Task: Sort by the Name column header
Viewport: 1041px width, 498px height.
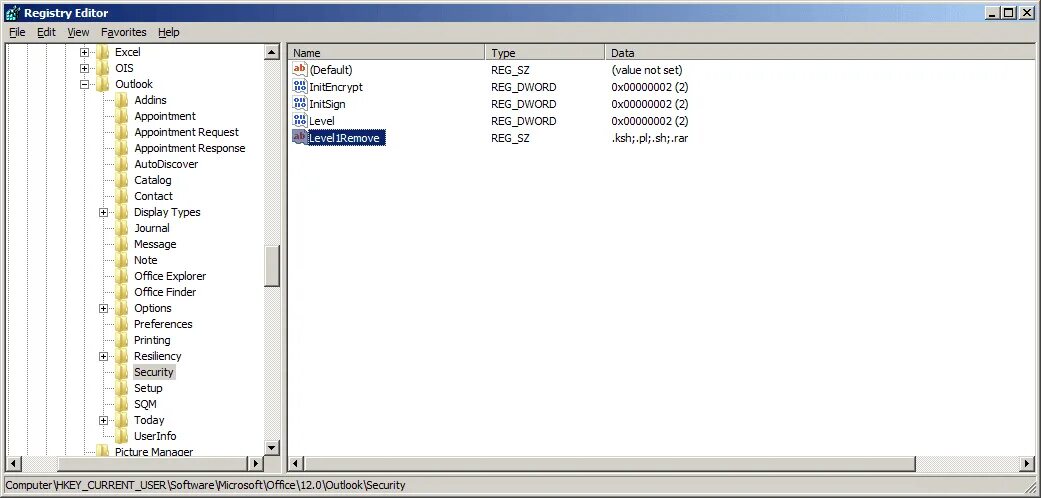Action: pyautogui.click(x=386, y=53)
